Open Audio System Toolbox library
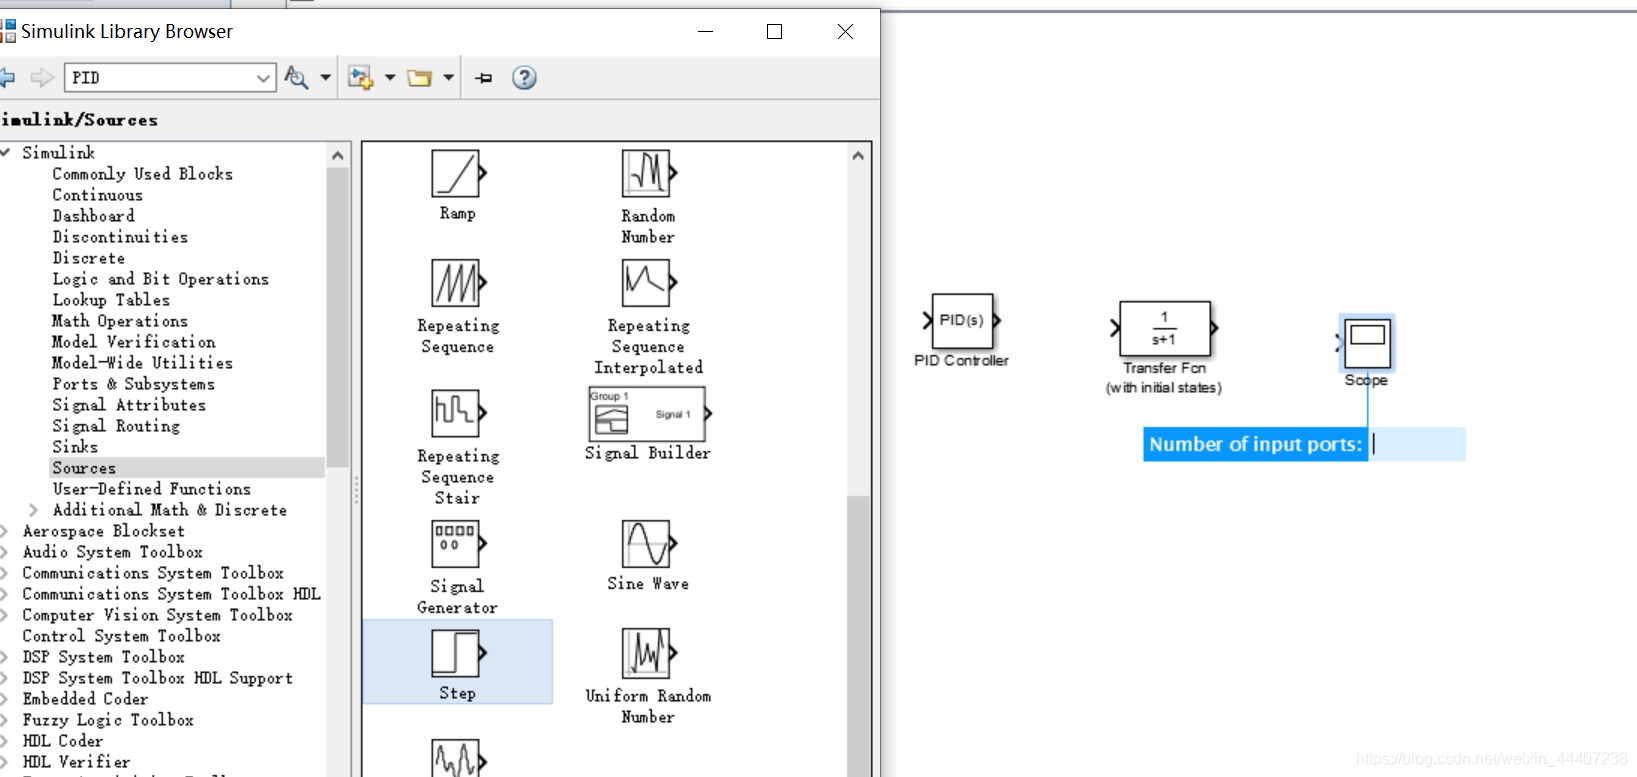The height and width of the screenshot is (777, 1637). (x=113, y=552)
